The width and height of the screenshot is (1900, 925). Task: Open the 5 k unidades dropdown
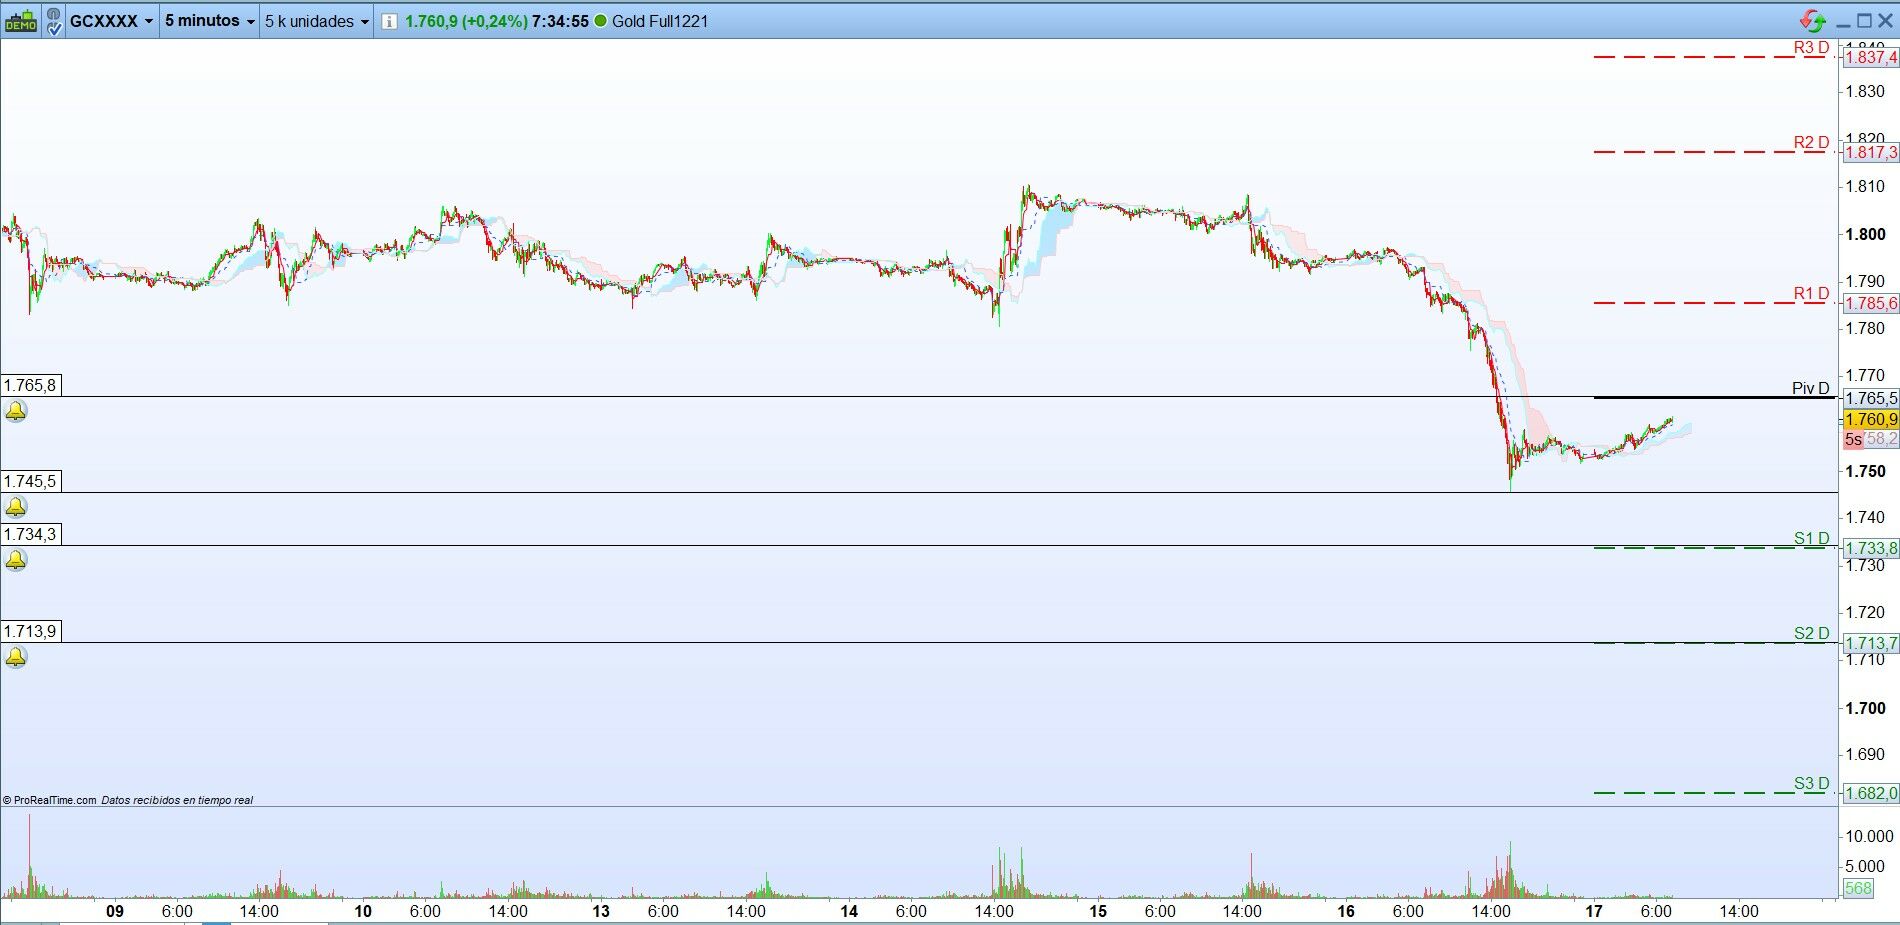click(317, 20)
